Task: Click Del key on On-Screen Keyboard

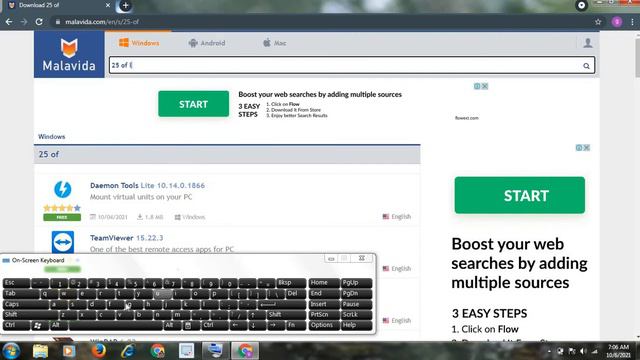Action: click(x=296, y=293)
